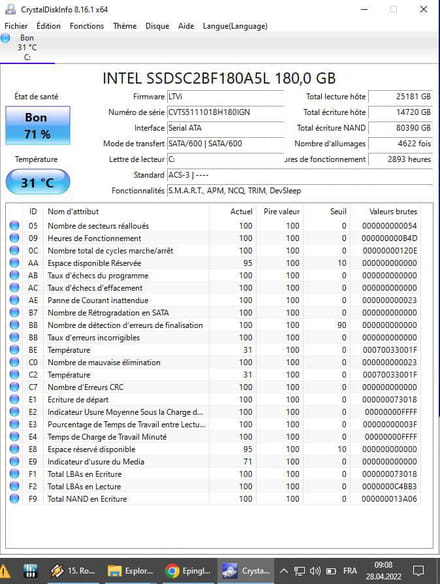Screen dimensions: 440x584
Task: Select the C: disk tab with Bon status
Action: [27, 47]
